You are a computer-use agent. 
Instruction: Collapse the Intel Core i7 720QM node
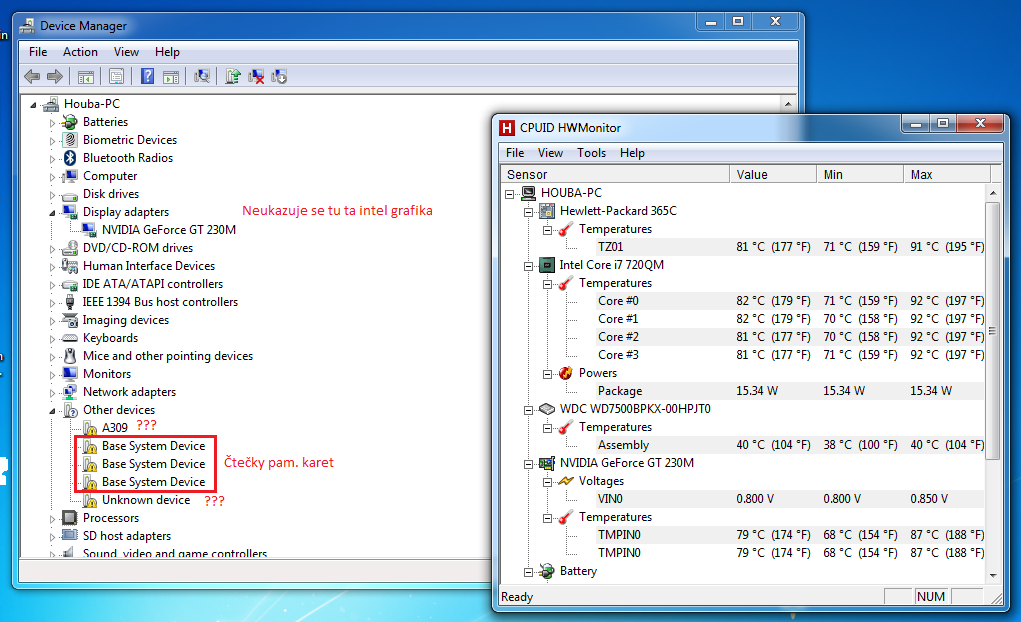(528, 266)
